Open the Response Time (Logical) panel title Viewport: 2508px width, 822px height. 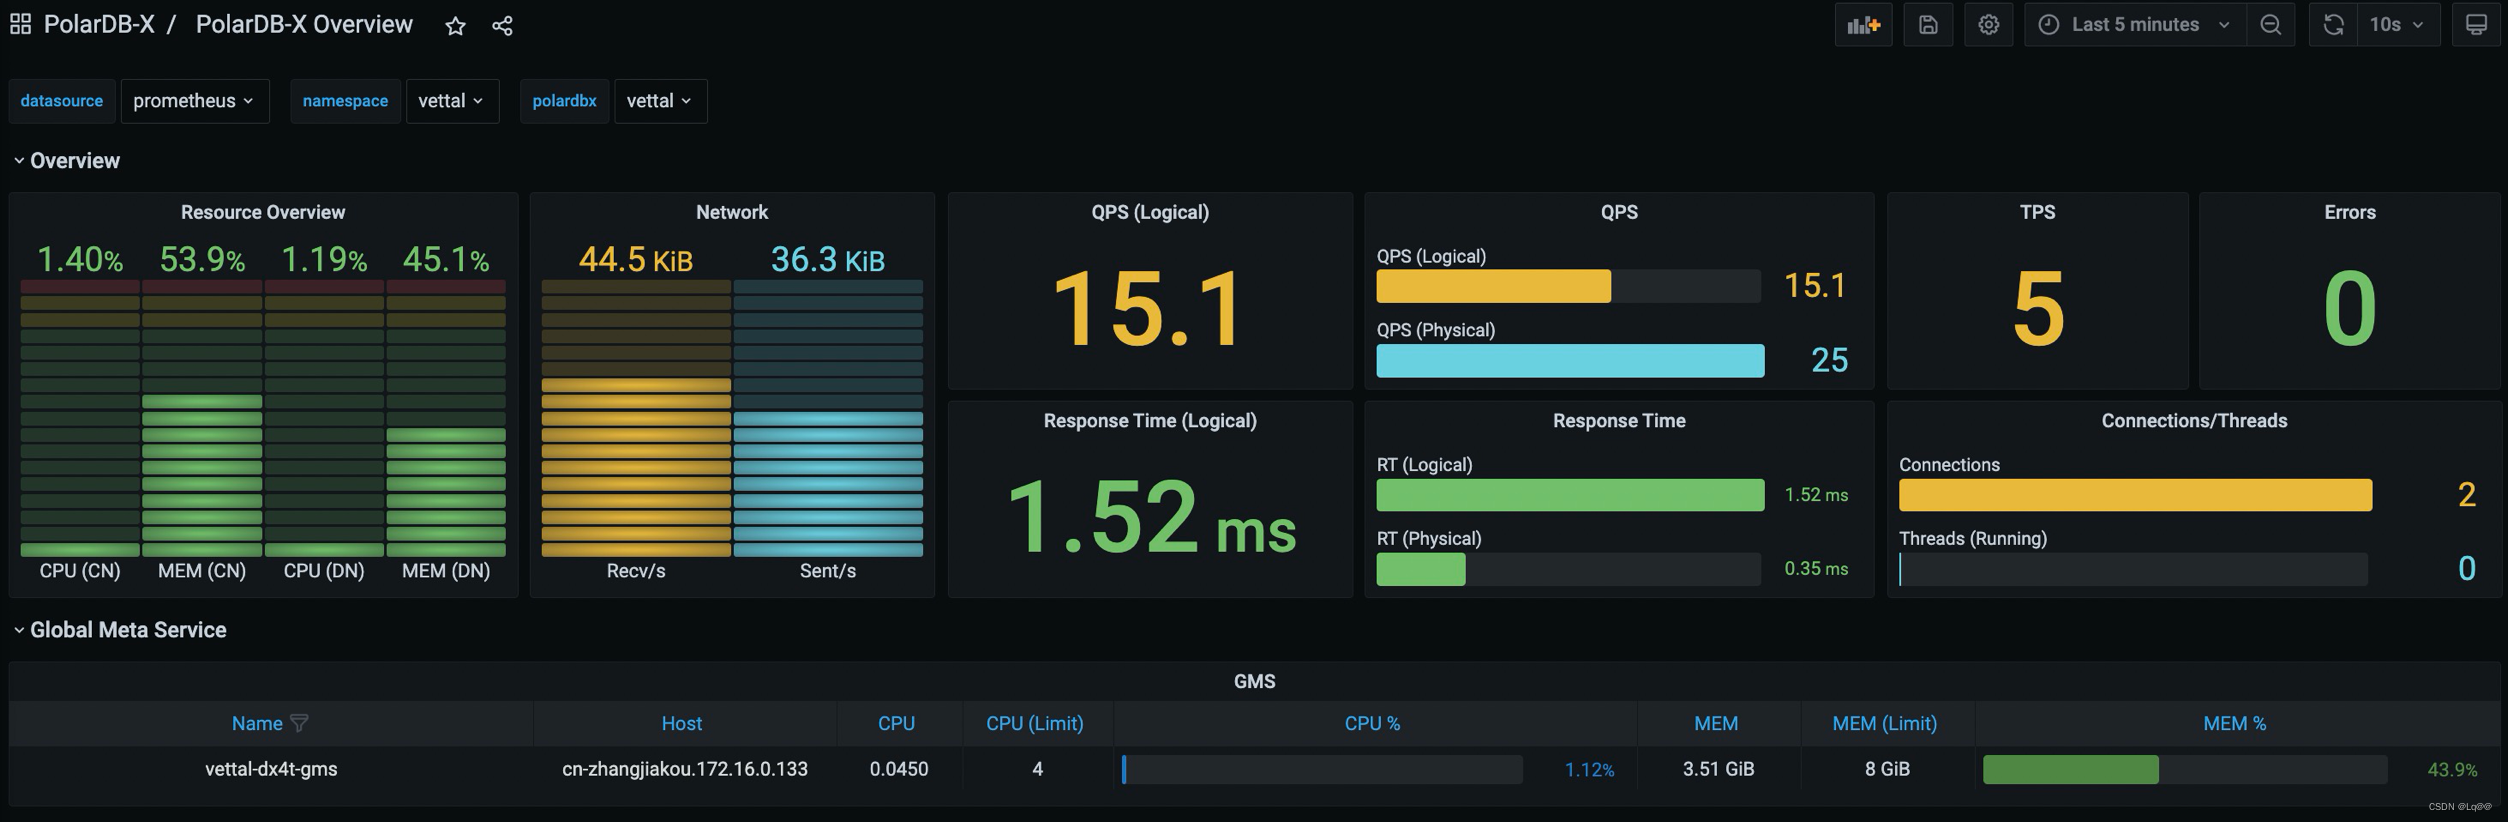(x=1150, y=421)
